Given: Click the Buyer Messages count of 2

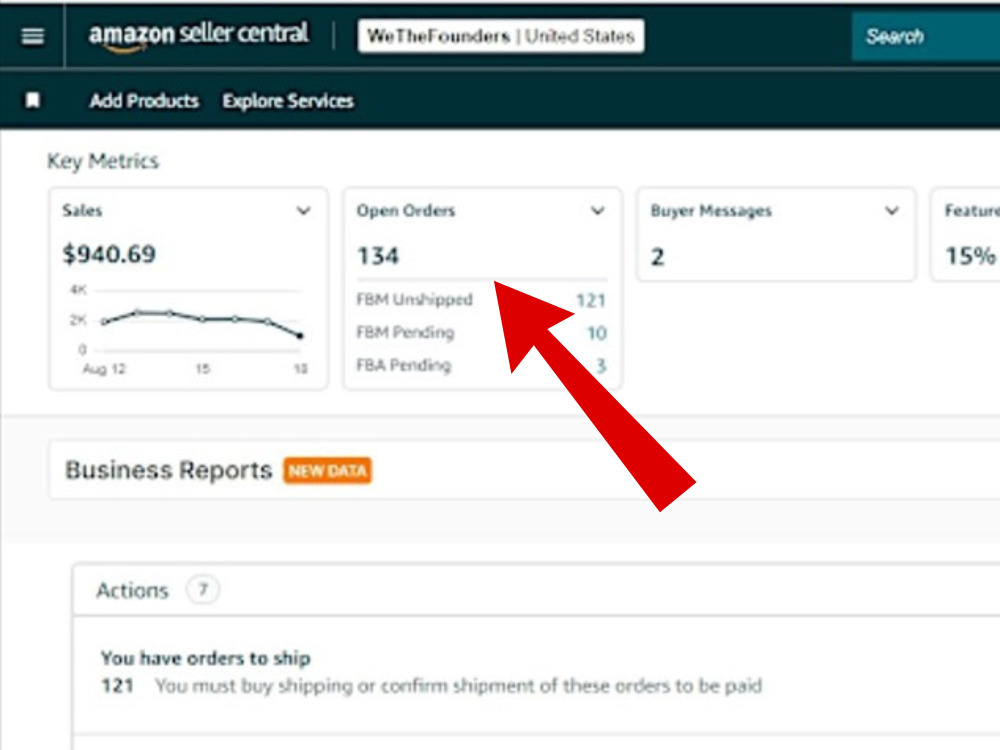Looking at the screenshot, I should click(658, 257).
